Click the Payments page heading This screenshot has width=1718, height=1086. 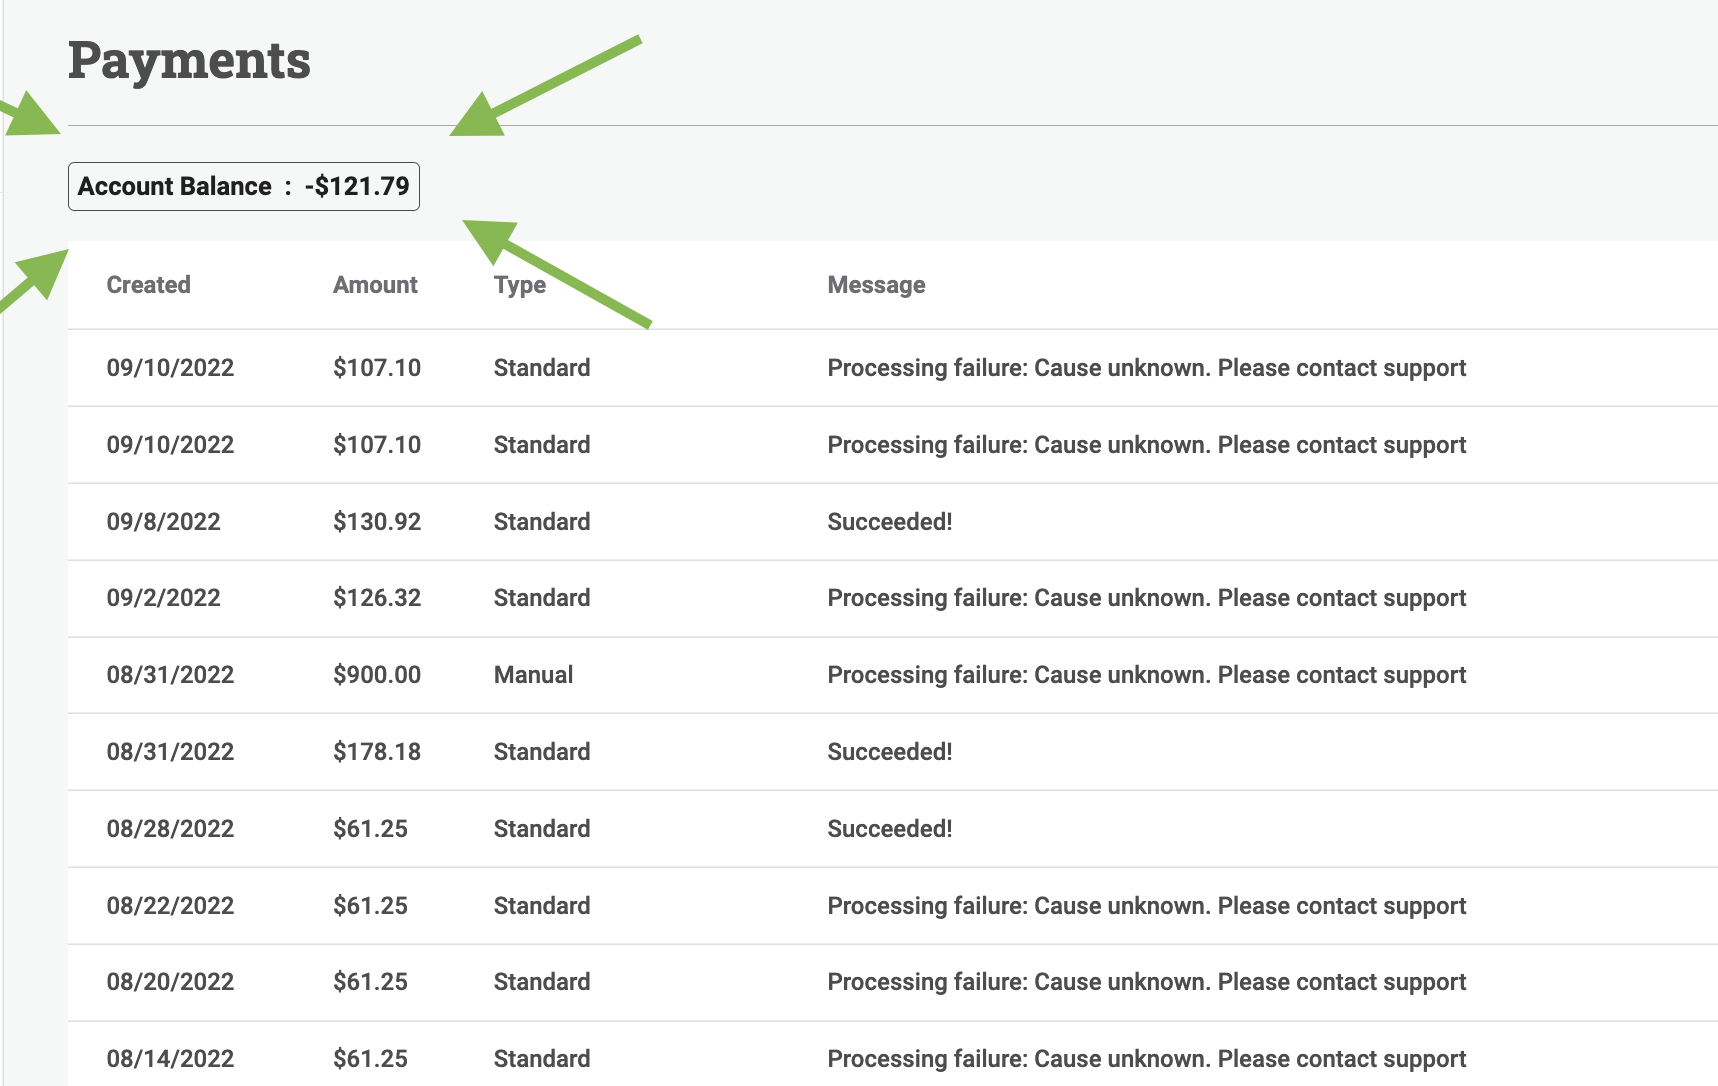click(x=189, y=60)
